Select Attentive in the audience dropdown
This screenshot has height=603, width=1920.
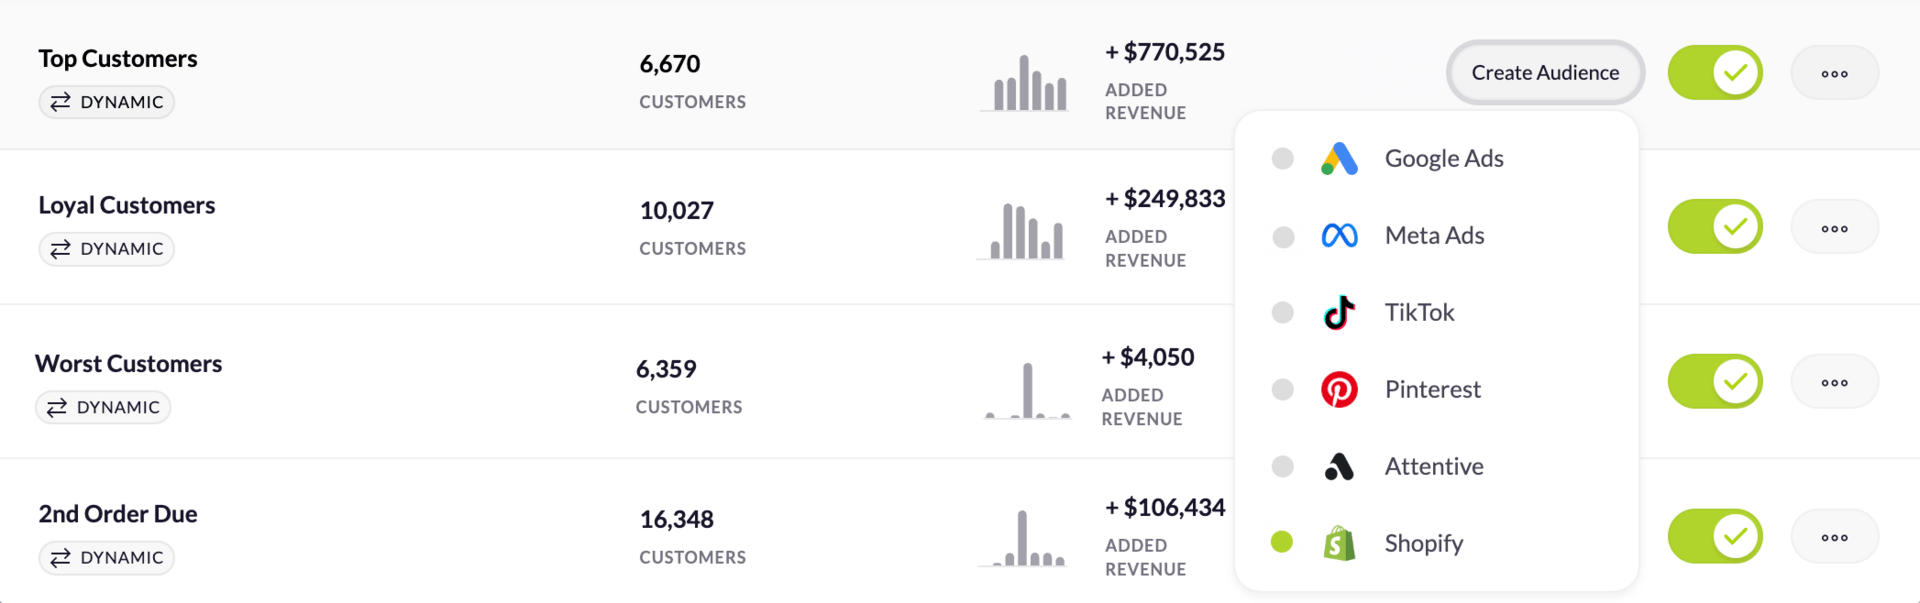[1433, 467]
